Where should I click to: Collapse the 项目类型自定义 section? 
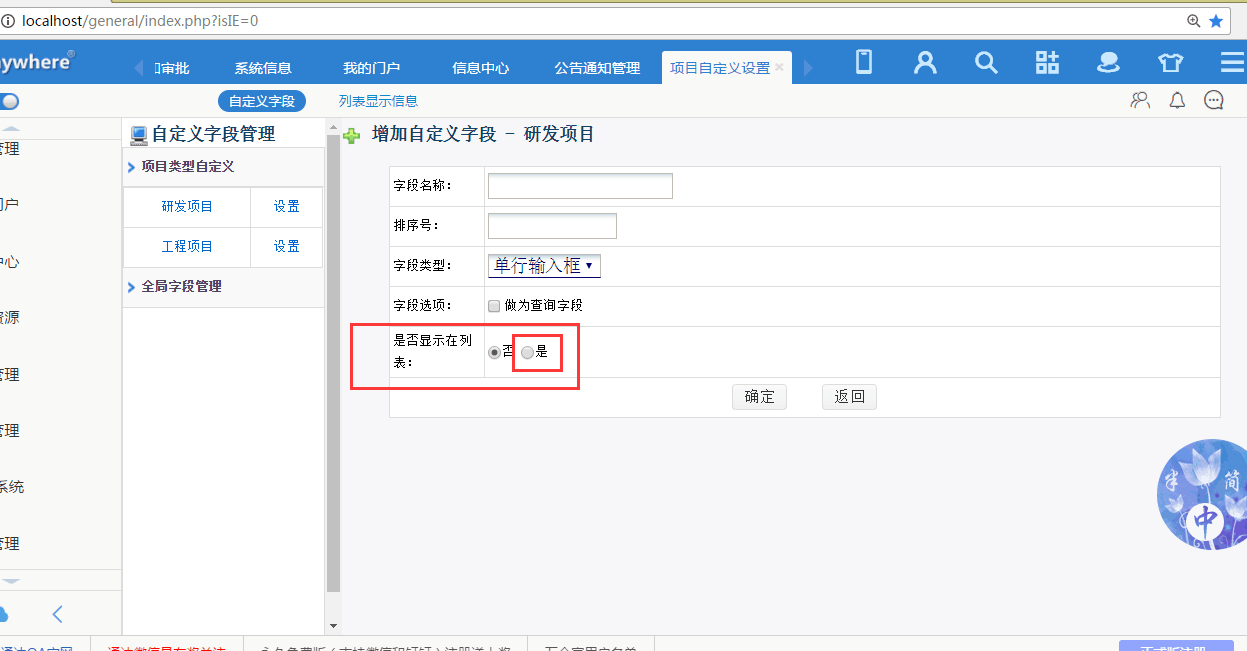[187, 167]
